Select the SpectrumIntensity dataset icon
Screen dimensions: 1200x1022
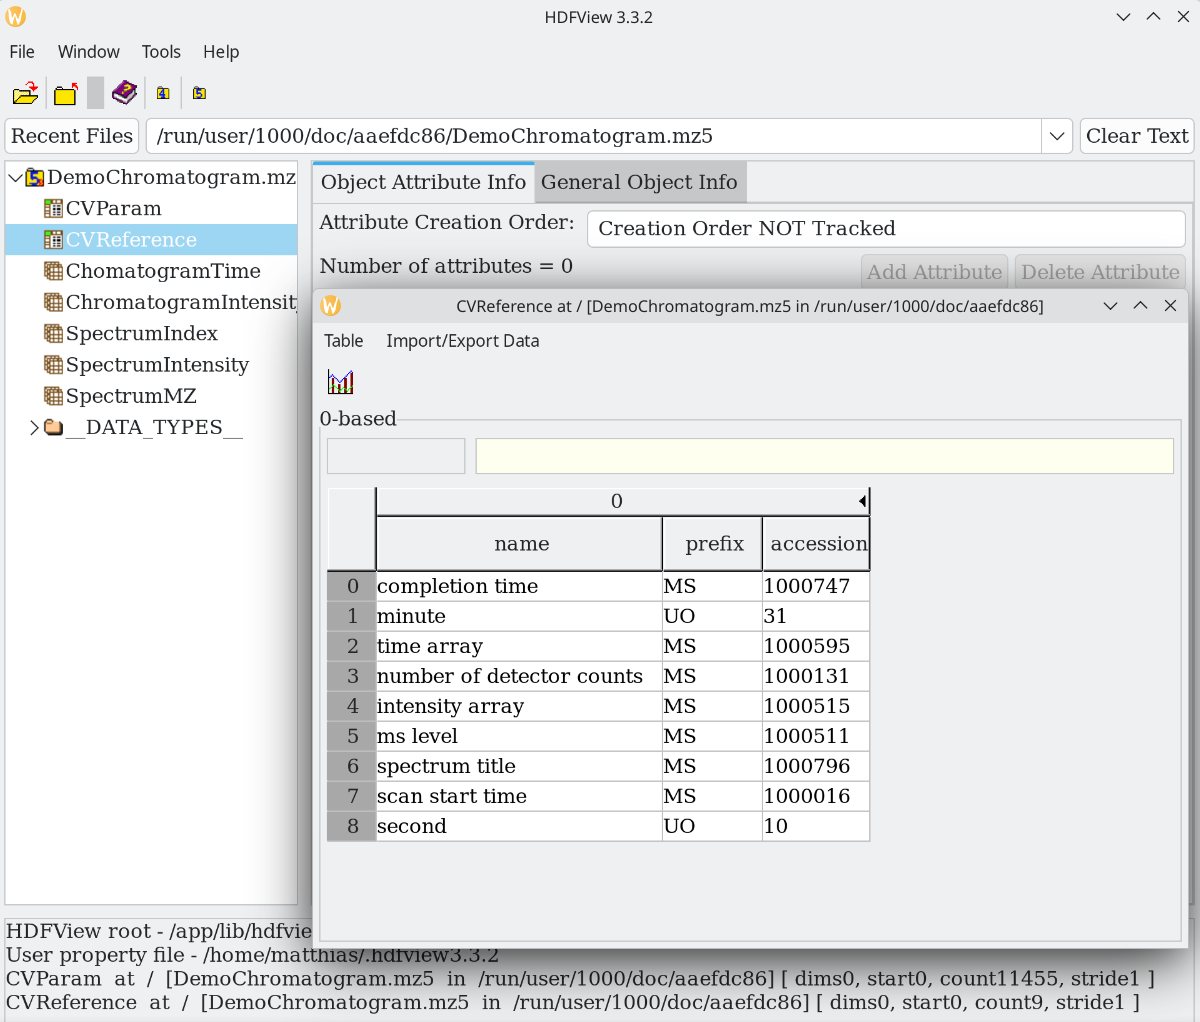pyautogui.click(x=53, y=365)
